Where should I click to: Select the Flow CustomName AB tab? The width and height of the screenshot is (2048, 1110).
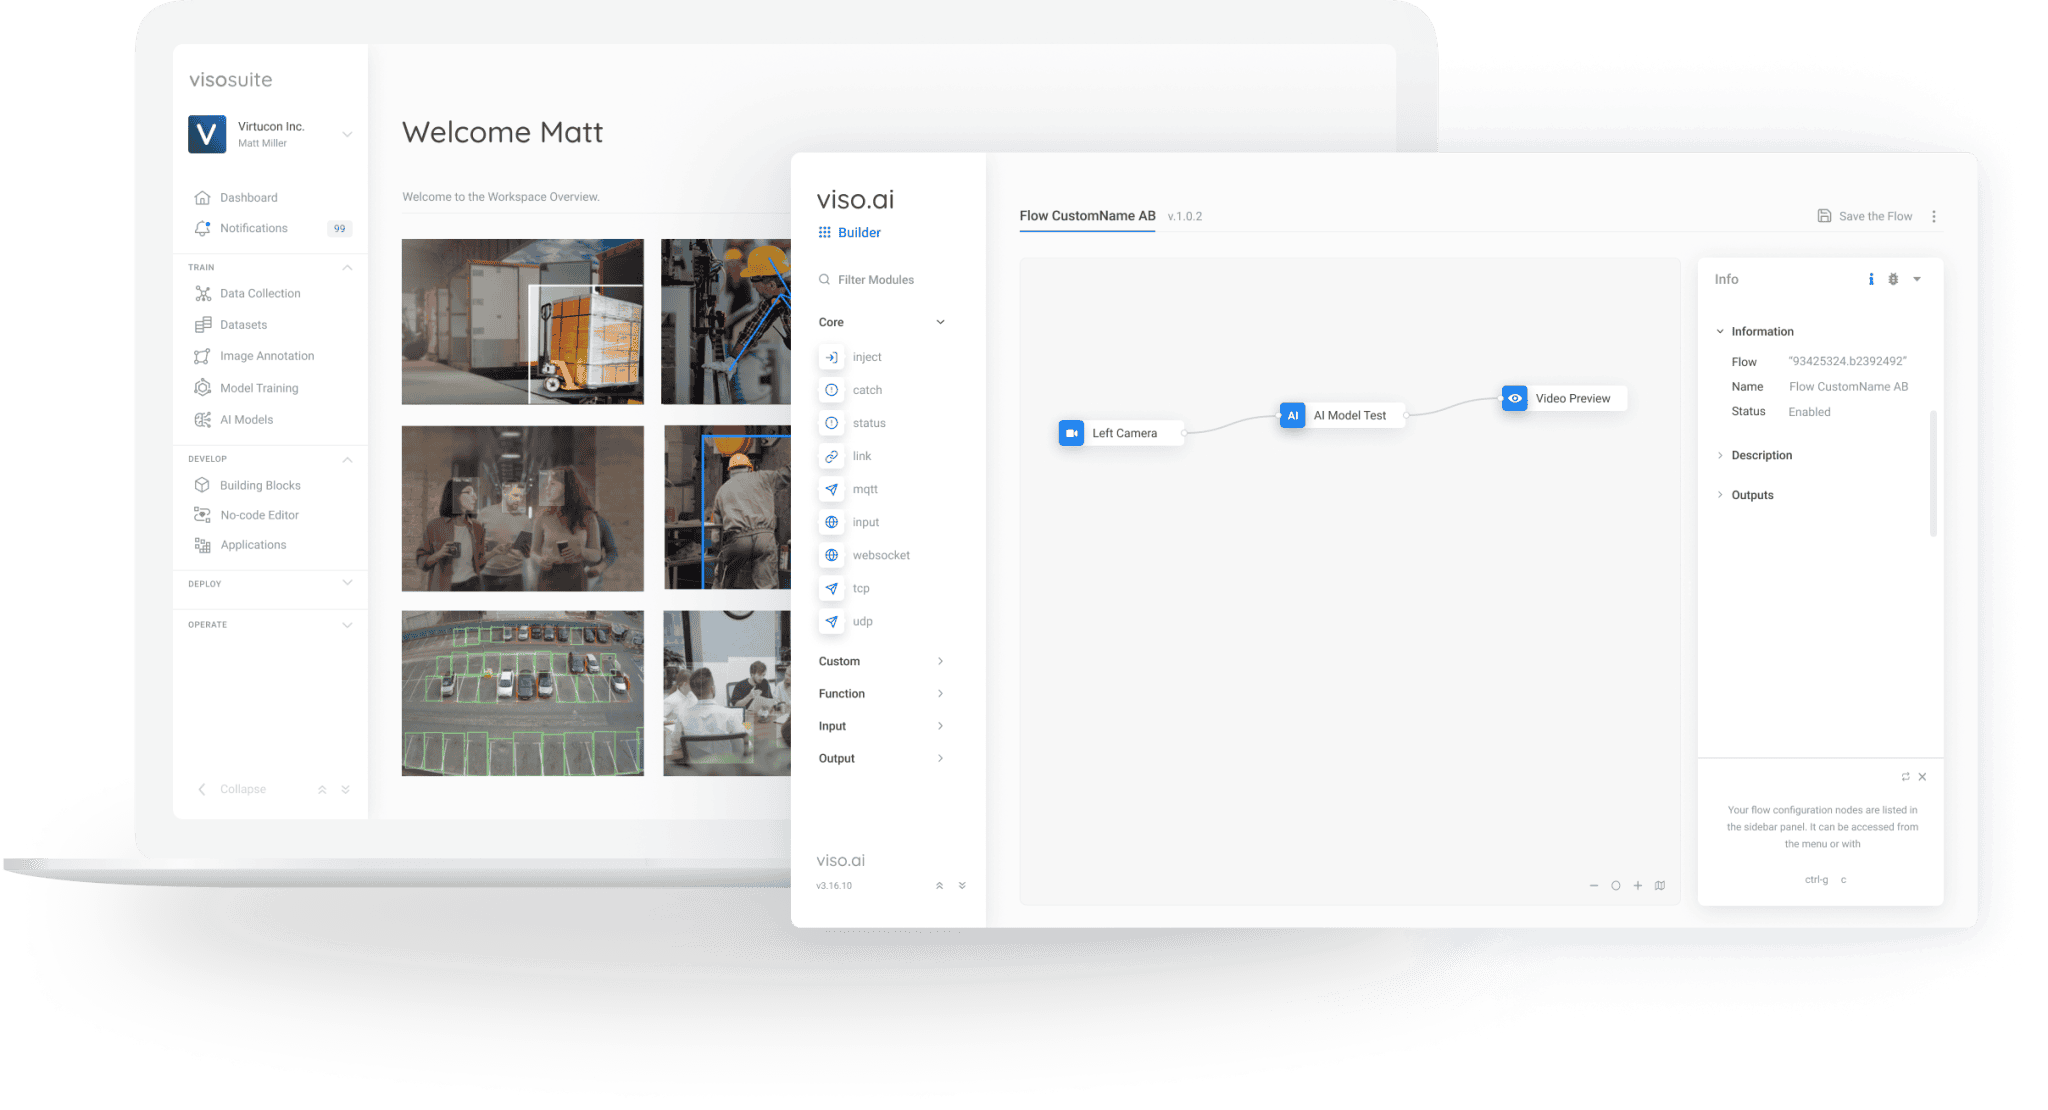click(1086, 215)
